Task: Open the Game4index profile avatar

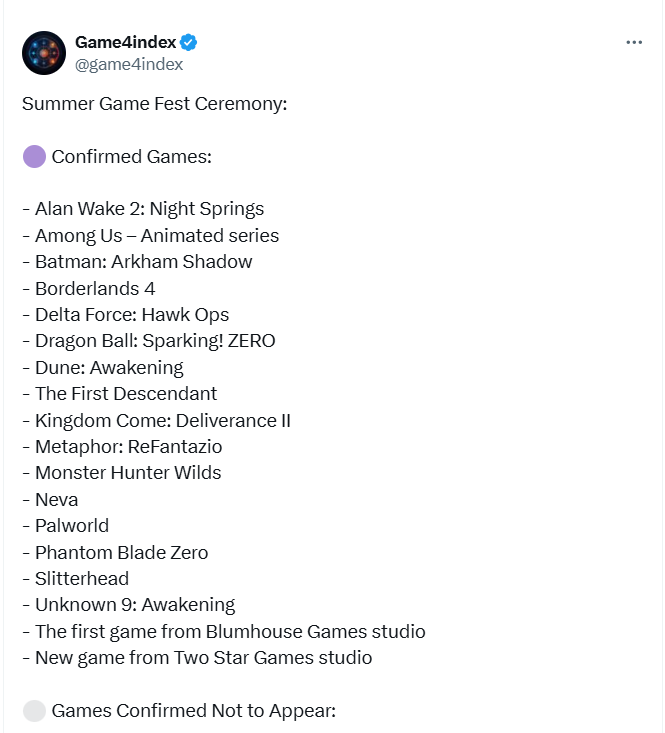Action: tap(44, 53)
